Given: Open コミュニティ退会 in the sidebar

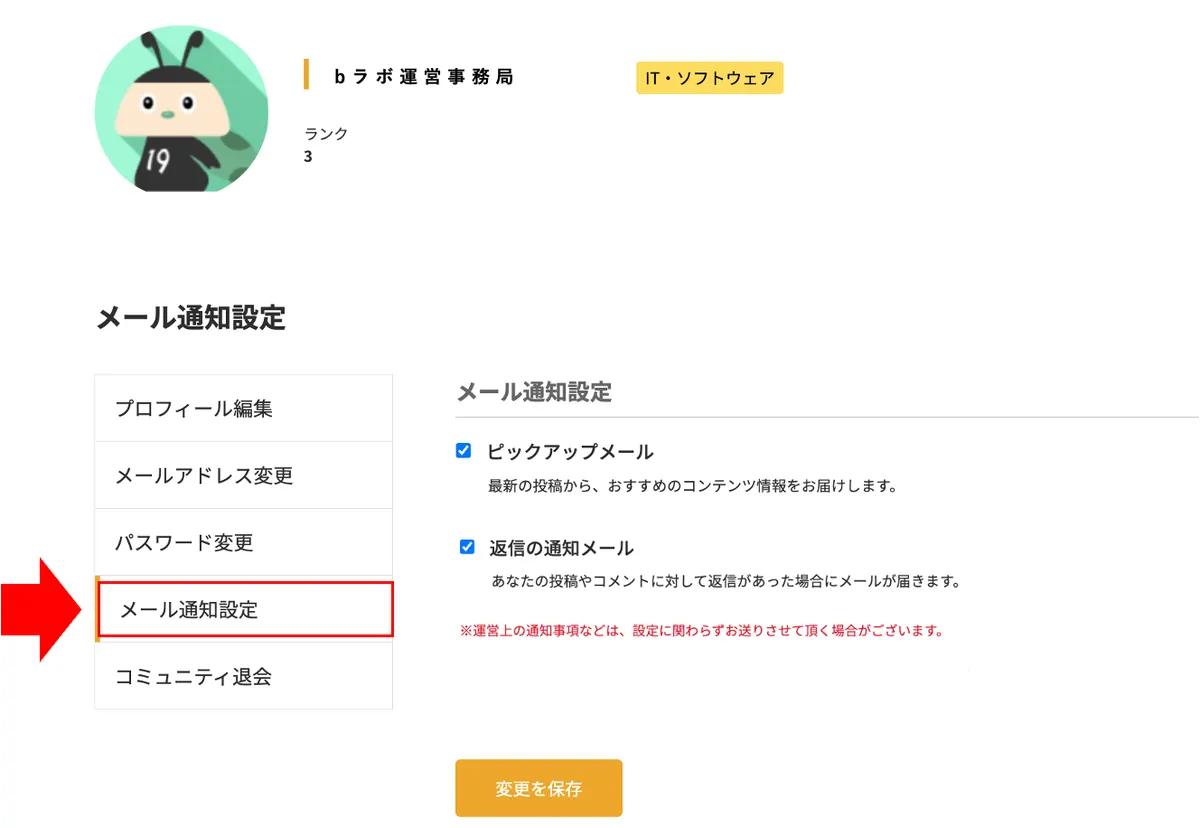Looking at the screenshot, I should pyautogui.click(x=244, y=676).
